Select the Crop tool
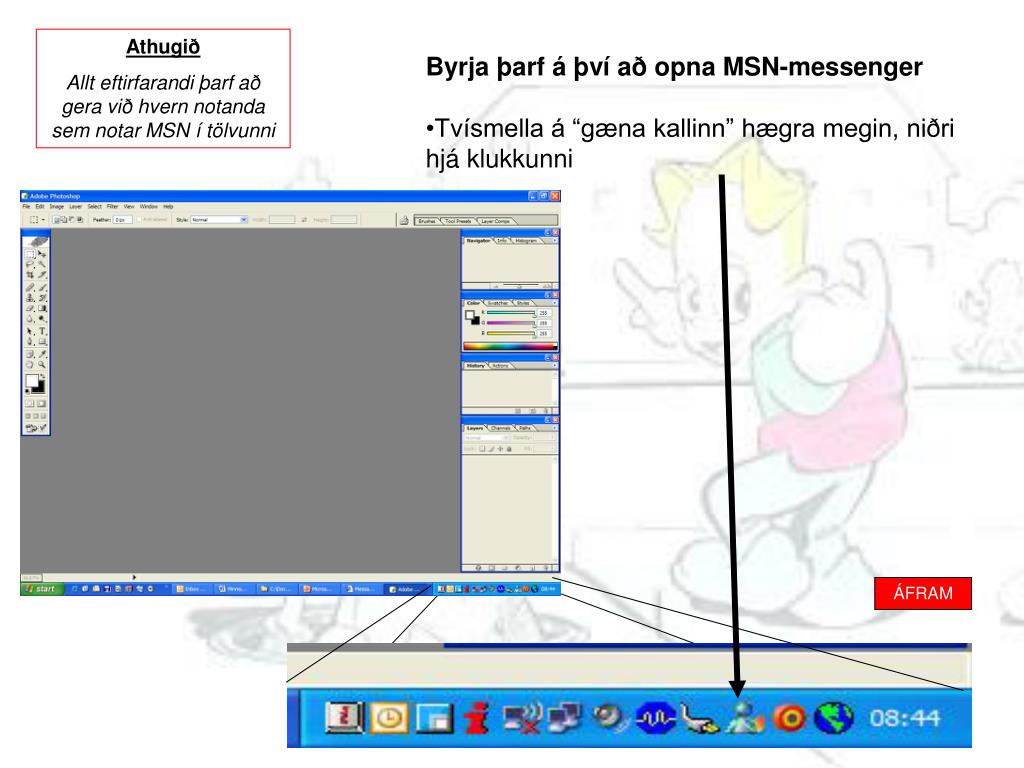 tap(30, 275)
